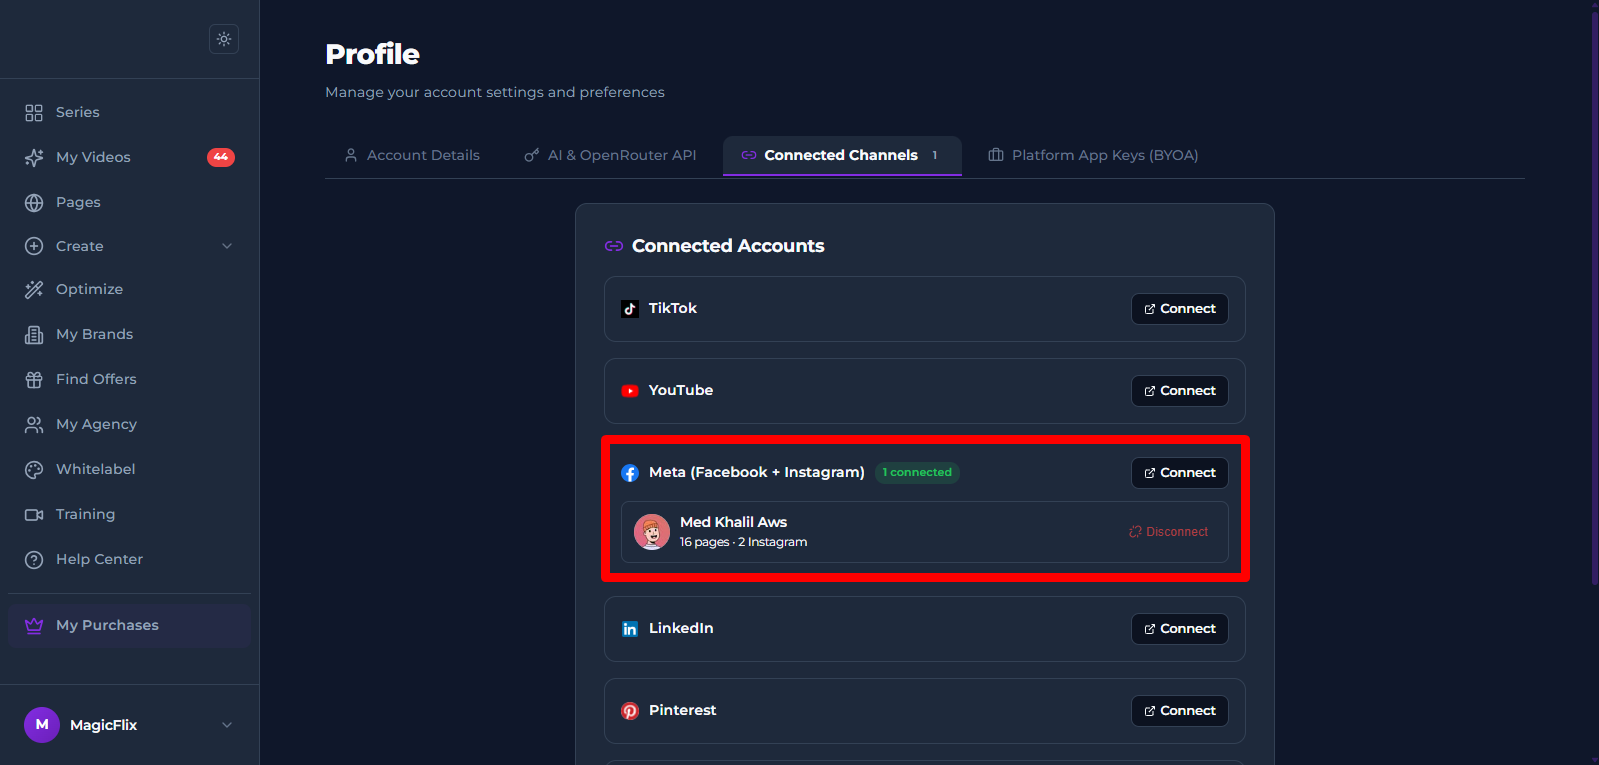
Task: Click the '1 connected' status badge
Action: coord(917,473)
